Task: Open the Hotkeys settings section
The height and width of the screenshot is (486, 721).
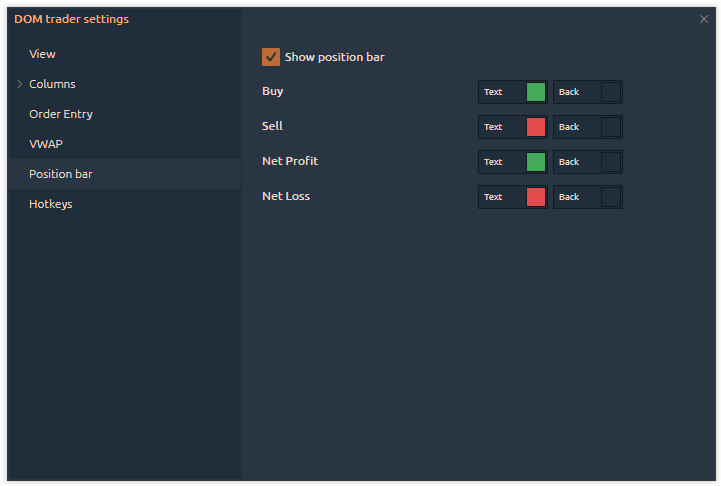Action: pos(51,204)
